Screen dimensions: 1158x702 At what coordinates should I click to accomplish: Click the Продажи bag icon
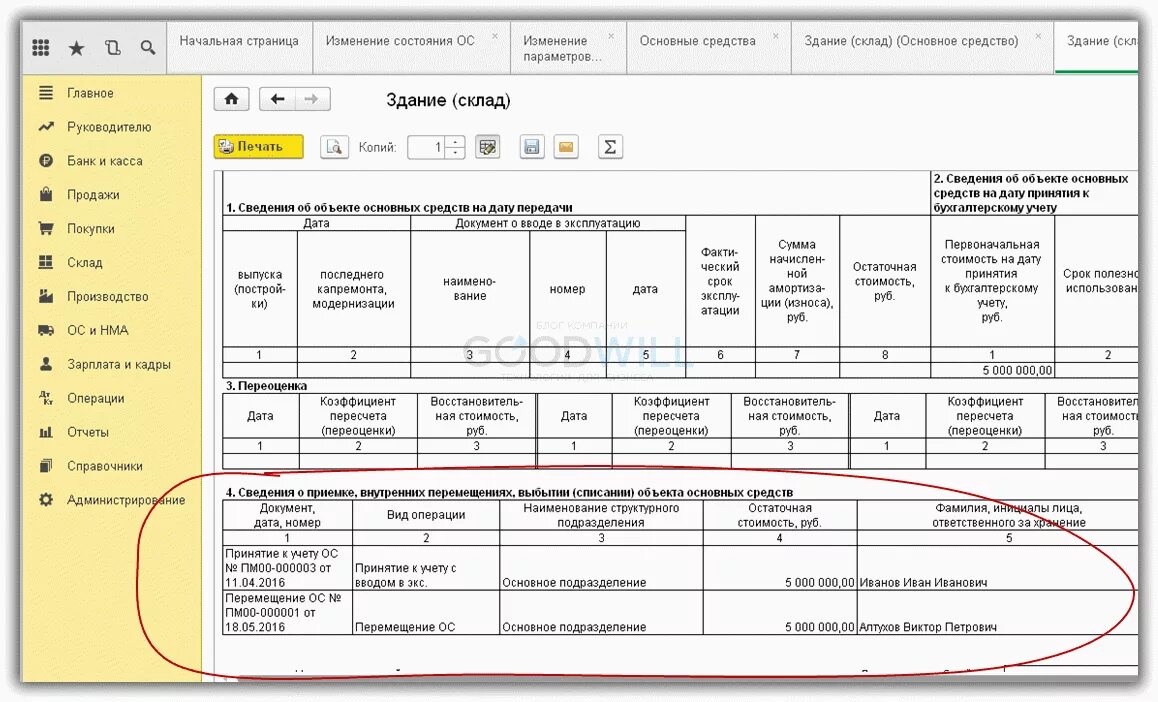pyautogui.click(x=46, y=195)
